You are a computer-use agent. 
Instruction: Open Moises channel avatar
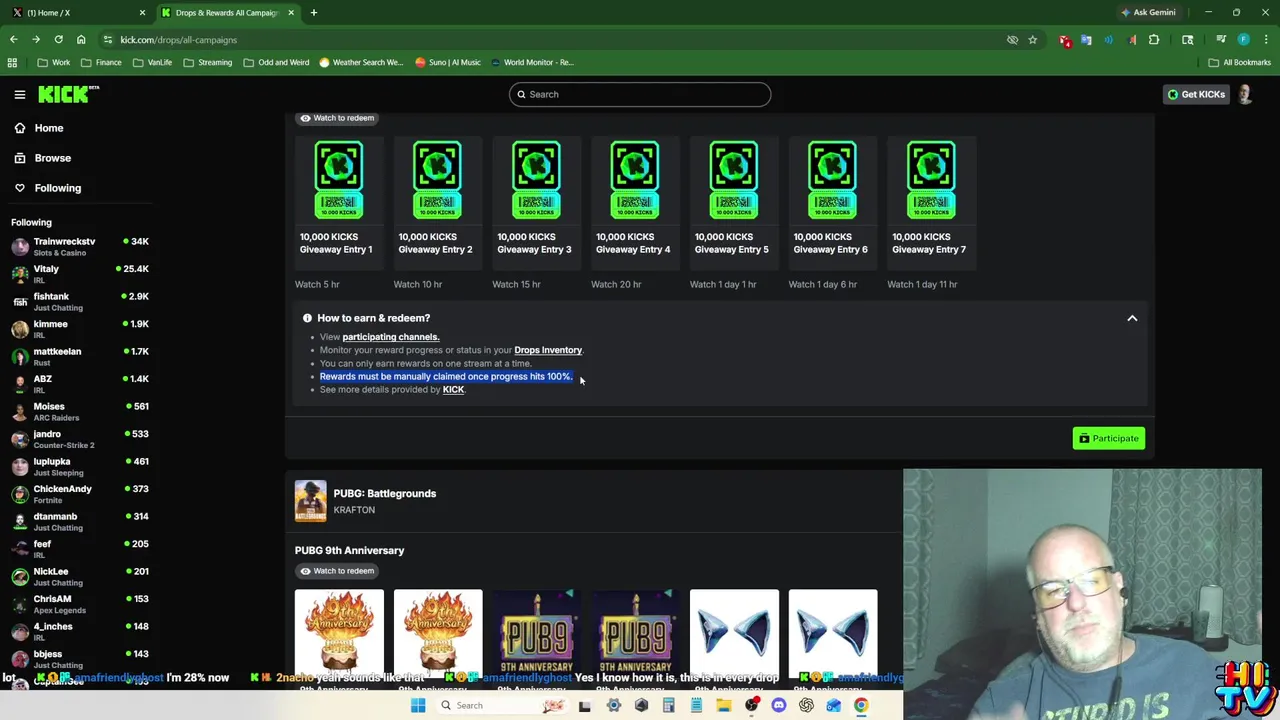20,411
